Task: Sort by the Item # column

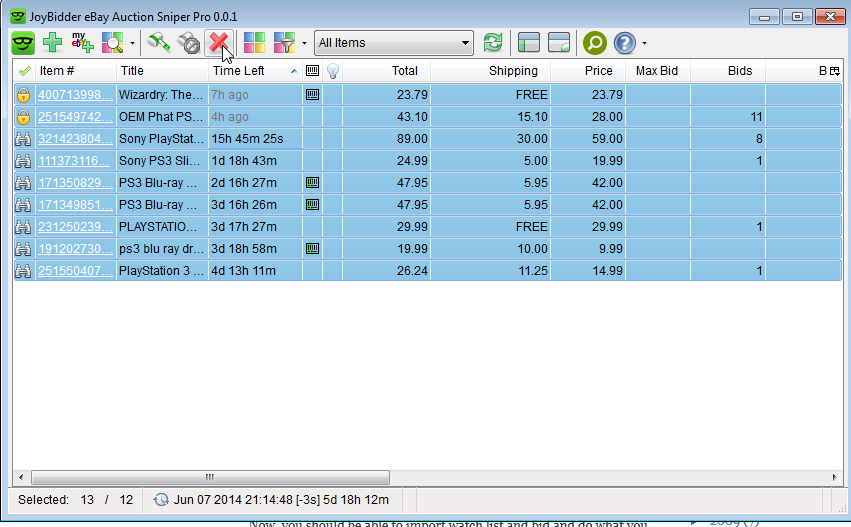Action: [x=75, y=71]
